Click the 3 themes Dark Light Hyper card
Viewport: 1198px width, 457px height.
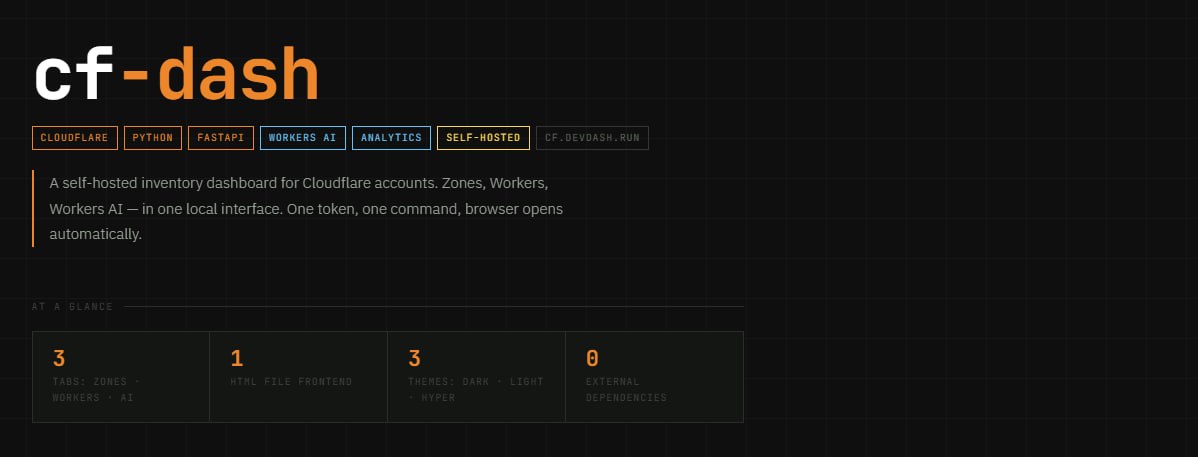click(x=477, y=377)
